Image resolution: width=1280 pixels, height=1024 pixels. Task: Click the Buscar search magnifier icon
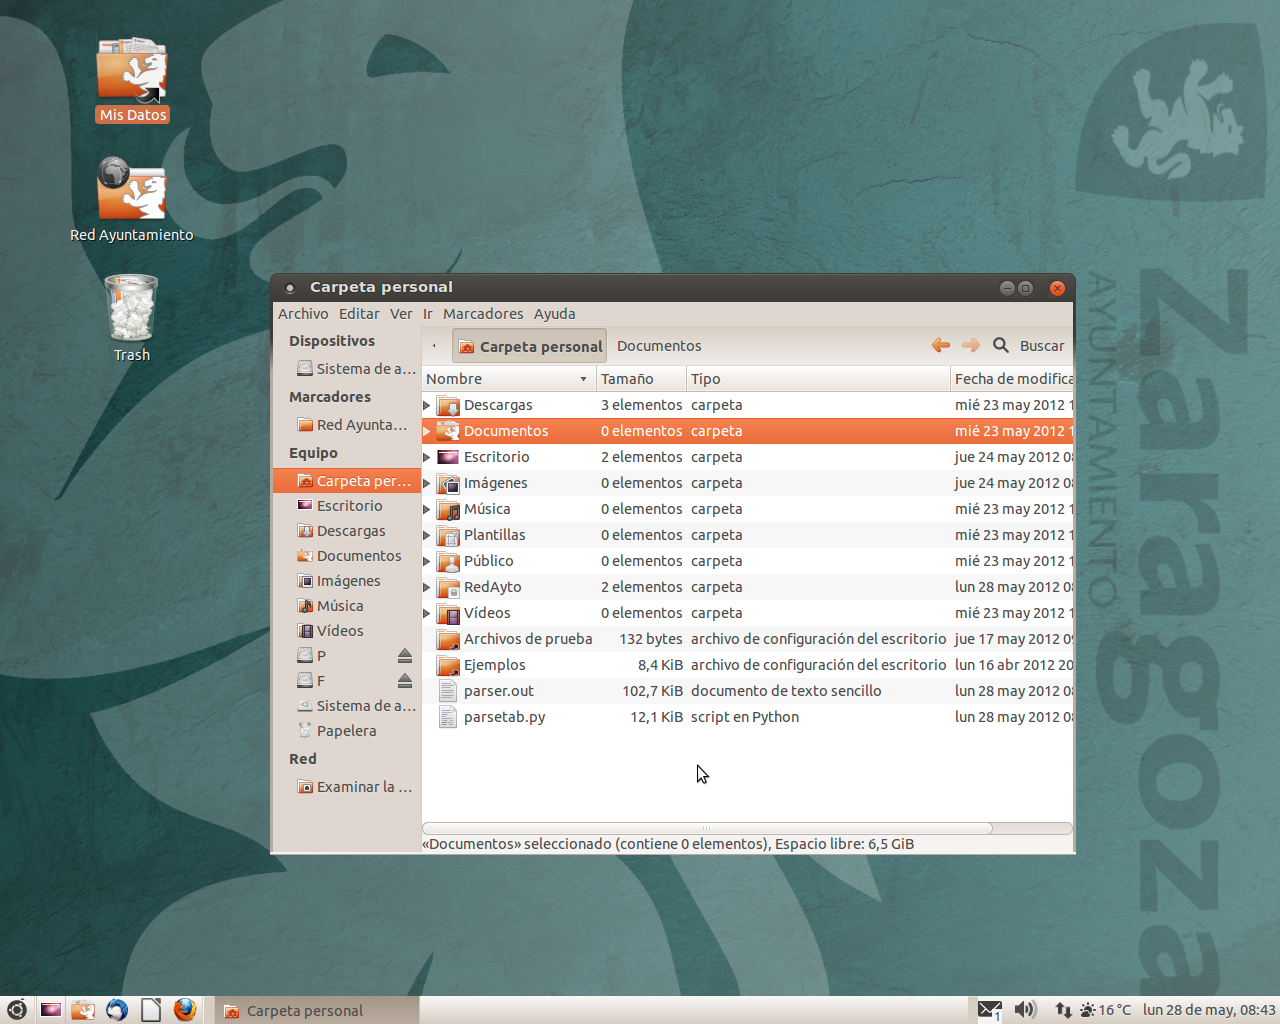1001,345
